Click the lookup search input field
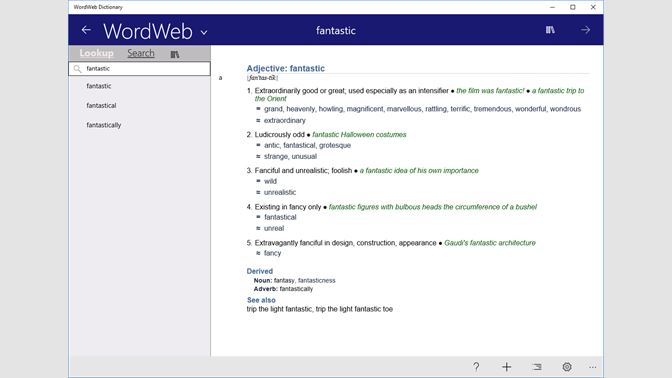The height and width of the screenshot is (378, 672). (x=139, y=69)
